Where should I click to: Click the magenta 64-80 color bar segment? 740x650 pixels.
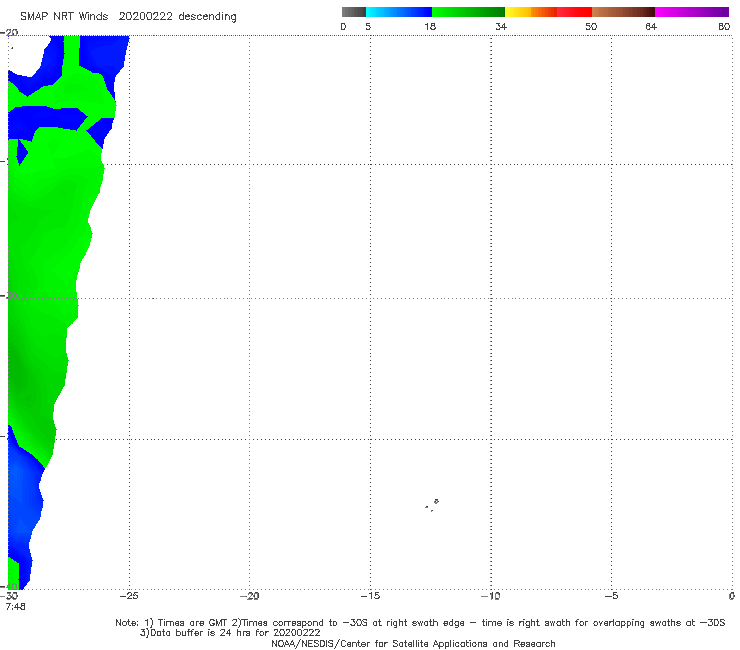pyautogui.click(x=692, y=12)
